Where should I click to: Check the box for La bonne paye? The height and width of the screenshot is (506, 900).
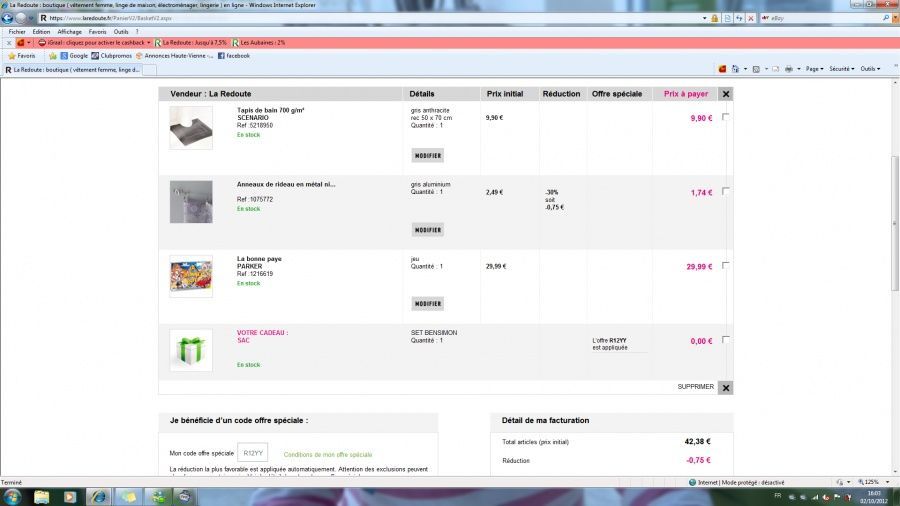pyautogui.click(x=725, y=265)
